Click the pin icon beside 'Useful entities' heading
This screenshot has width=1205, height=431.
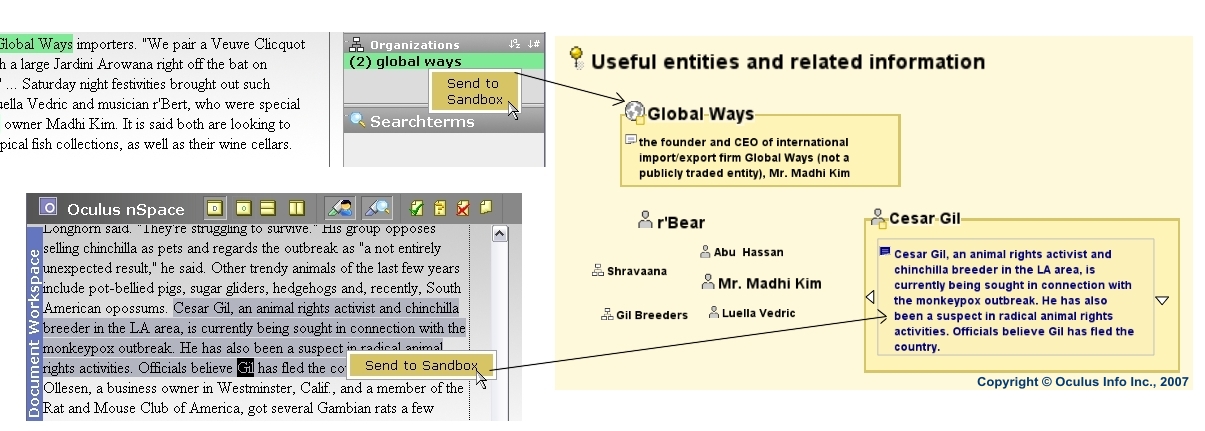577,58
